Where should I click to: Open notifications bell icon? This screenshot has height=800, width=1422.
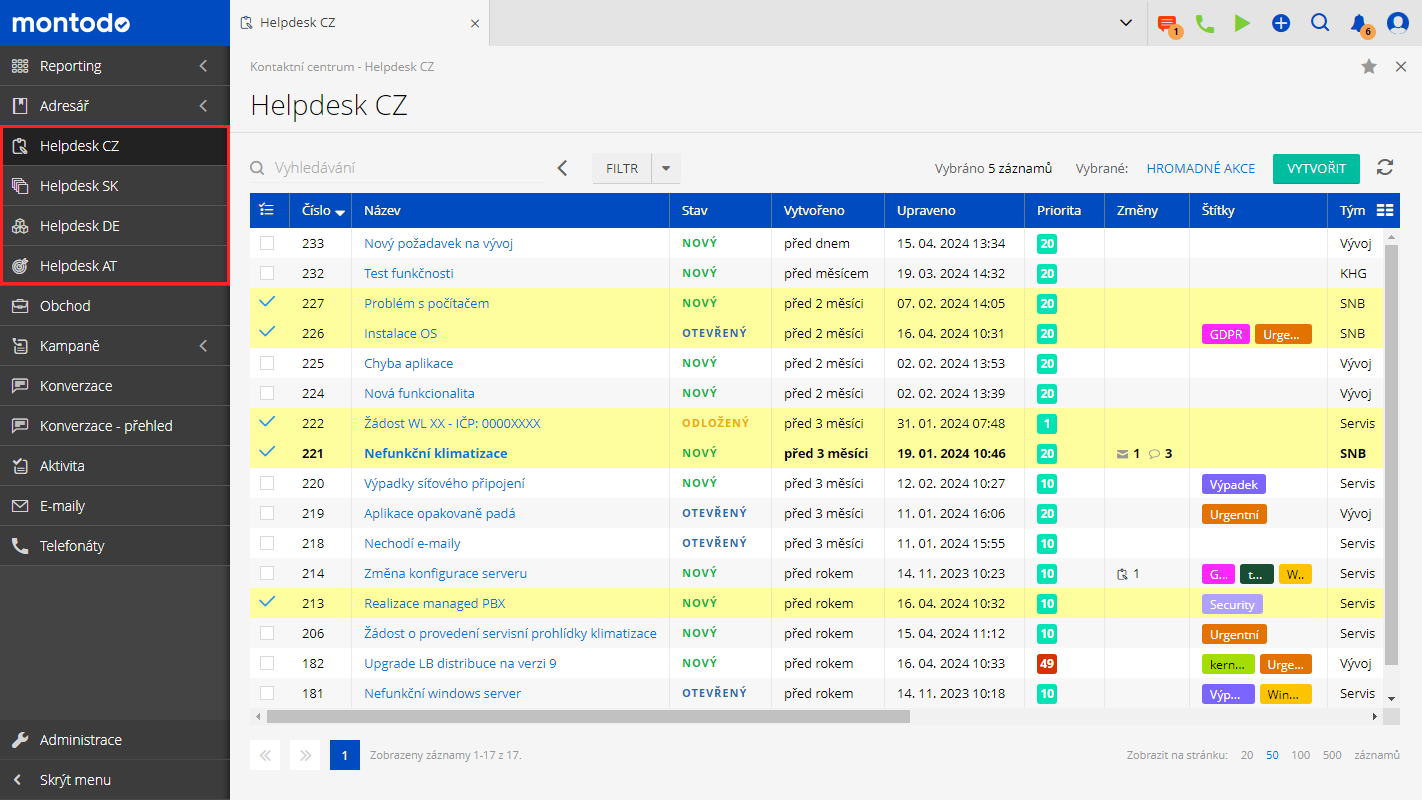(1358, 23)
